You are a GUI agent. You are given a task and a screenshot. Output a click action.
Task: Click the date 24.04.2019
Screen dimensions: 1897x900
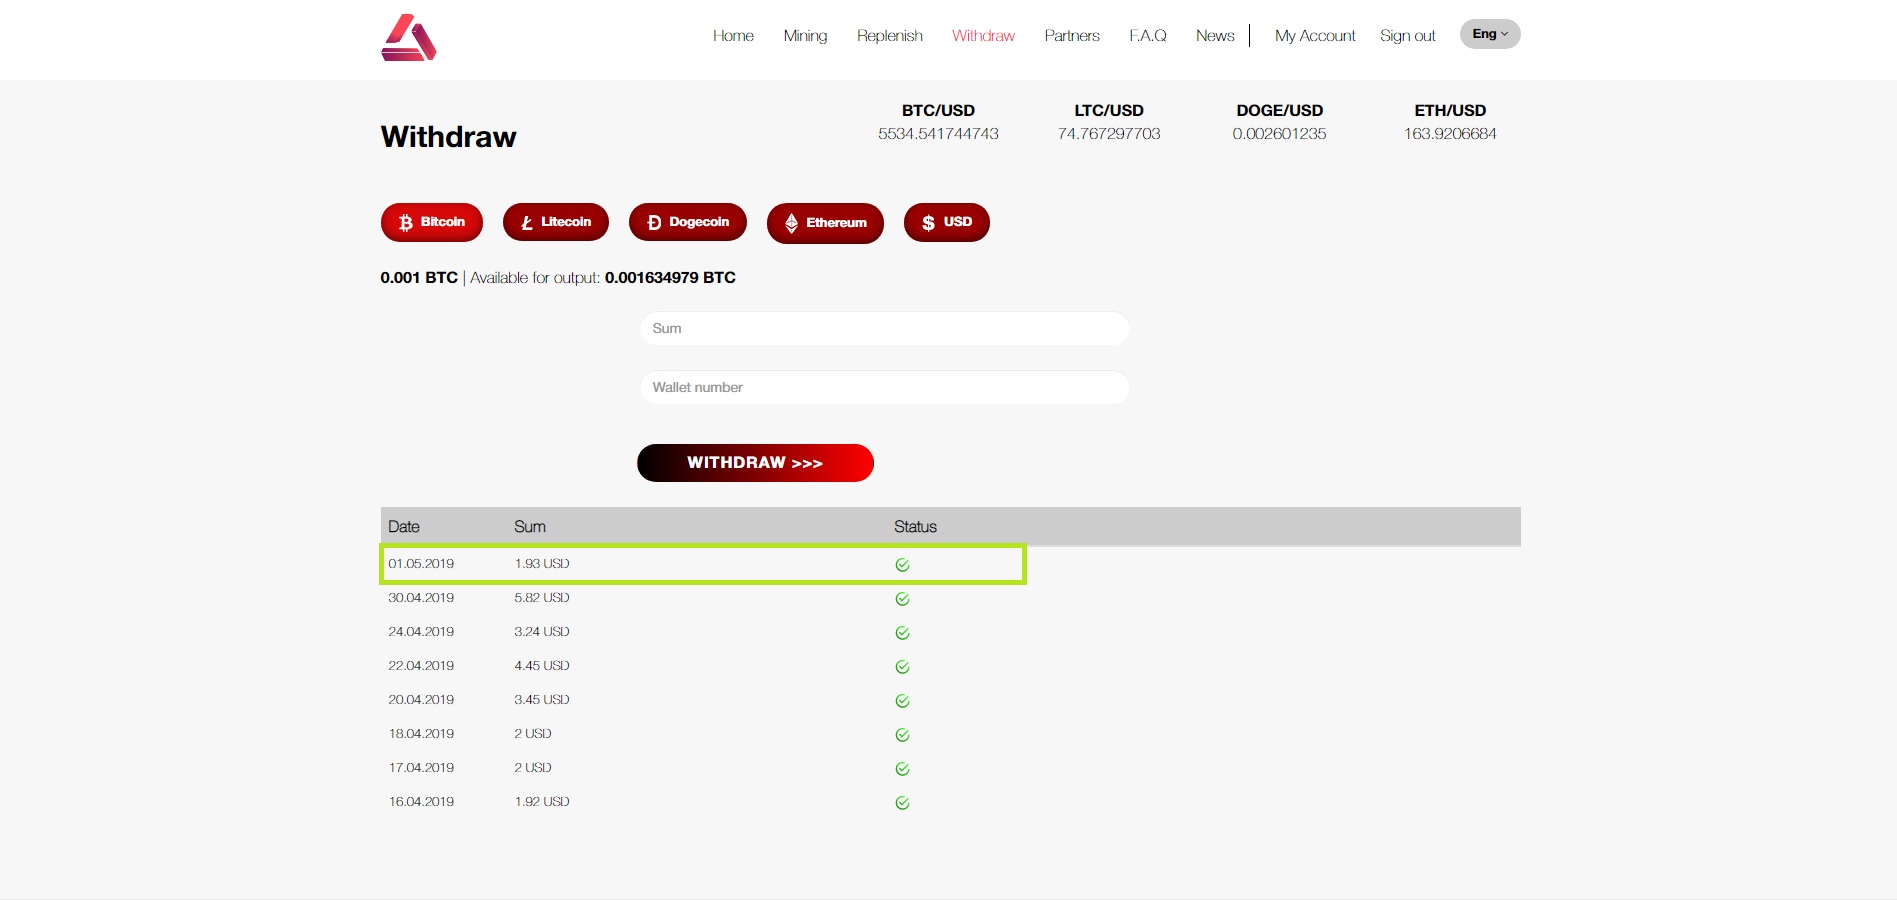tap(421, 632)
